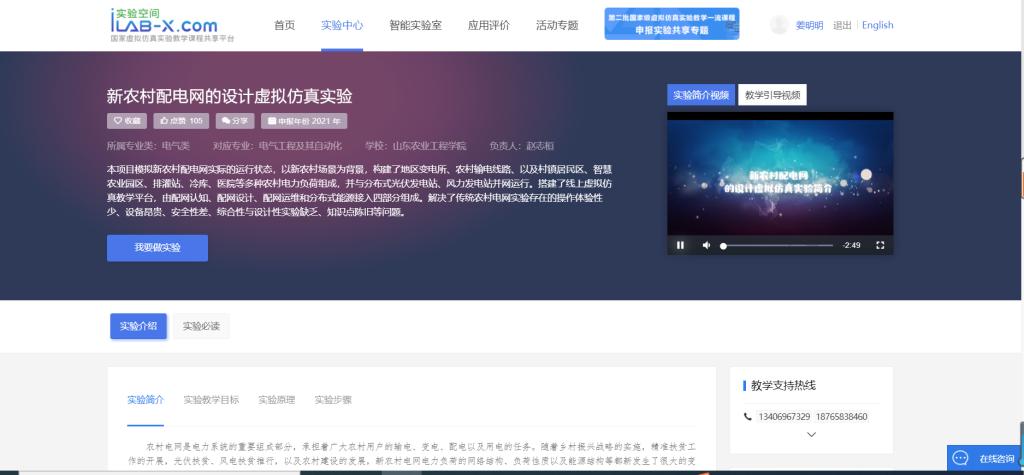Click the user avatar icon

click(779, 25)
